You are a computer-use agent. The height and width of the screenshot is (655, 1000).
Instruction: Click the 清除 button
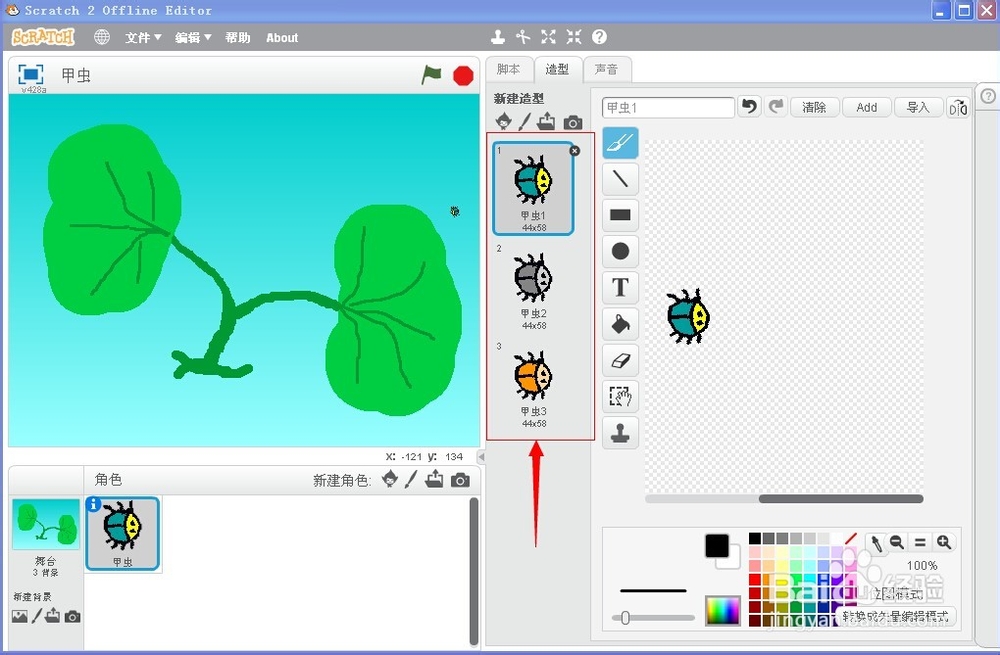click(814, 107)
